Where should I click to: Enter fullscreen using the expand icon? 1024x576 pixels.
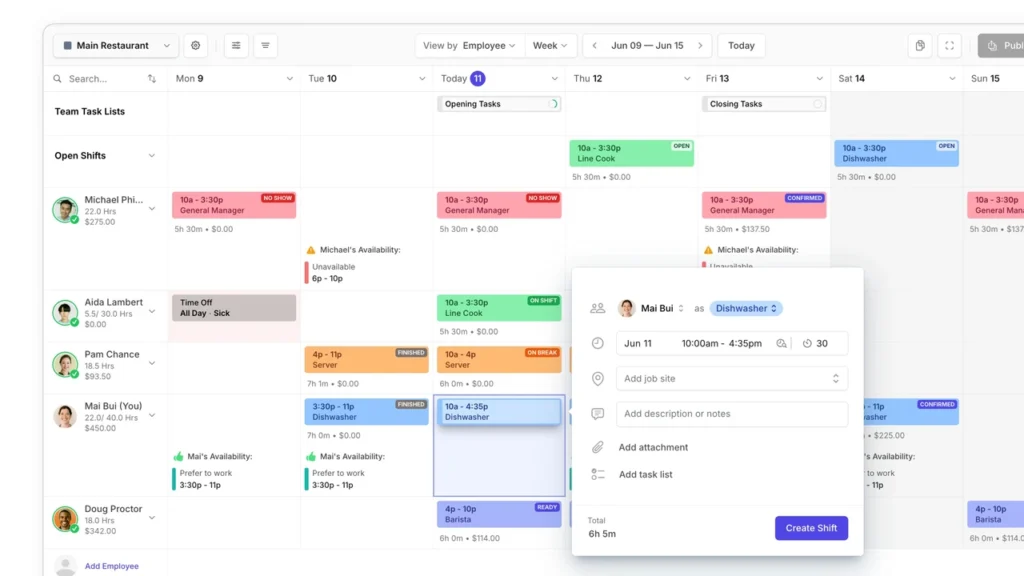[x=950, y=46]
